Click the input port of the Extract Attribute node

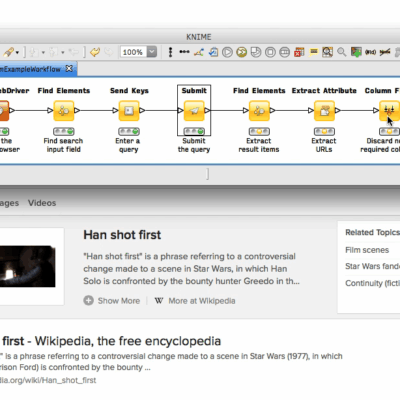(x=311, y=110)
